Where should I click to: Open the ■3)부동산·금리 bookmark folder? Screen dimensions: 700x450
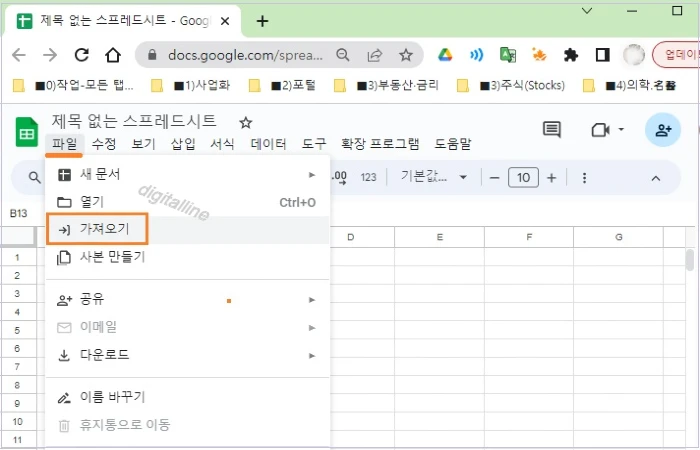coord(387,85)
